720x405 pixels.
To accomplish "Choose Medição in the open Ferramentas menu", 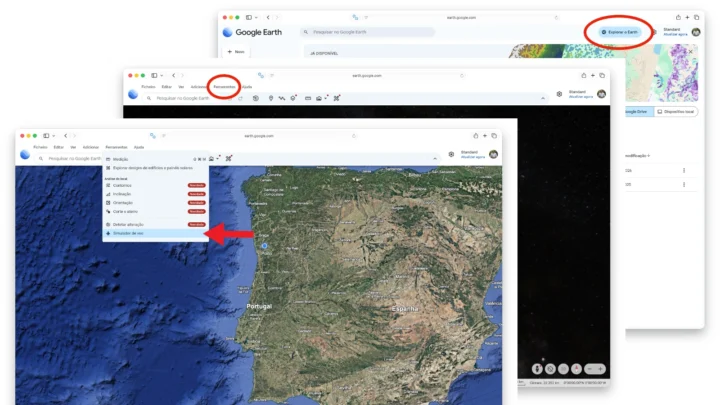I will [x=155, y=159].
